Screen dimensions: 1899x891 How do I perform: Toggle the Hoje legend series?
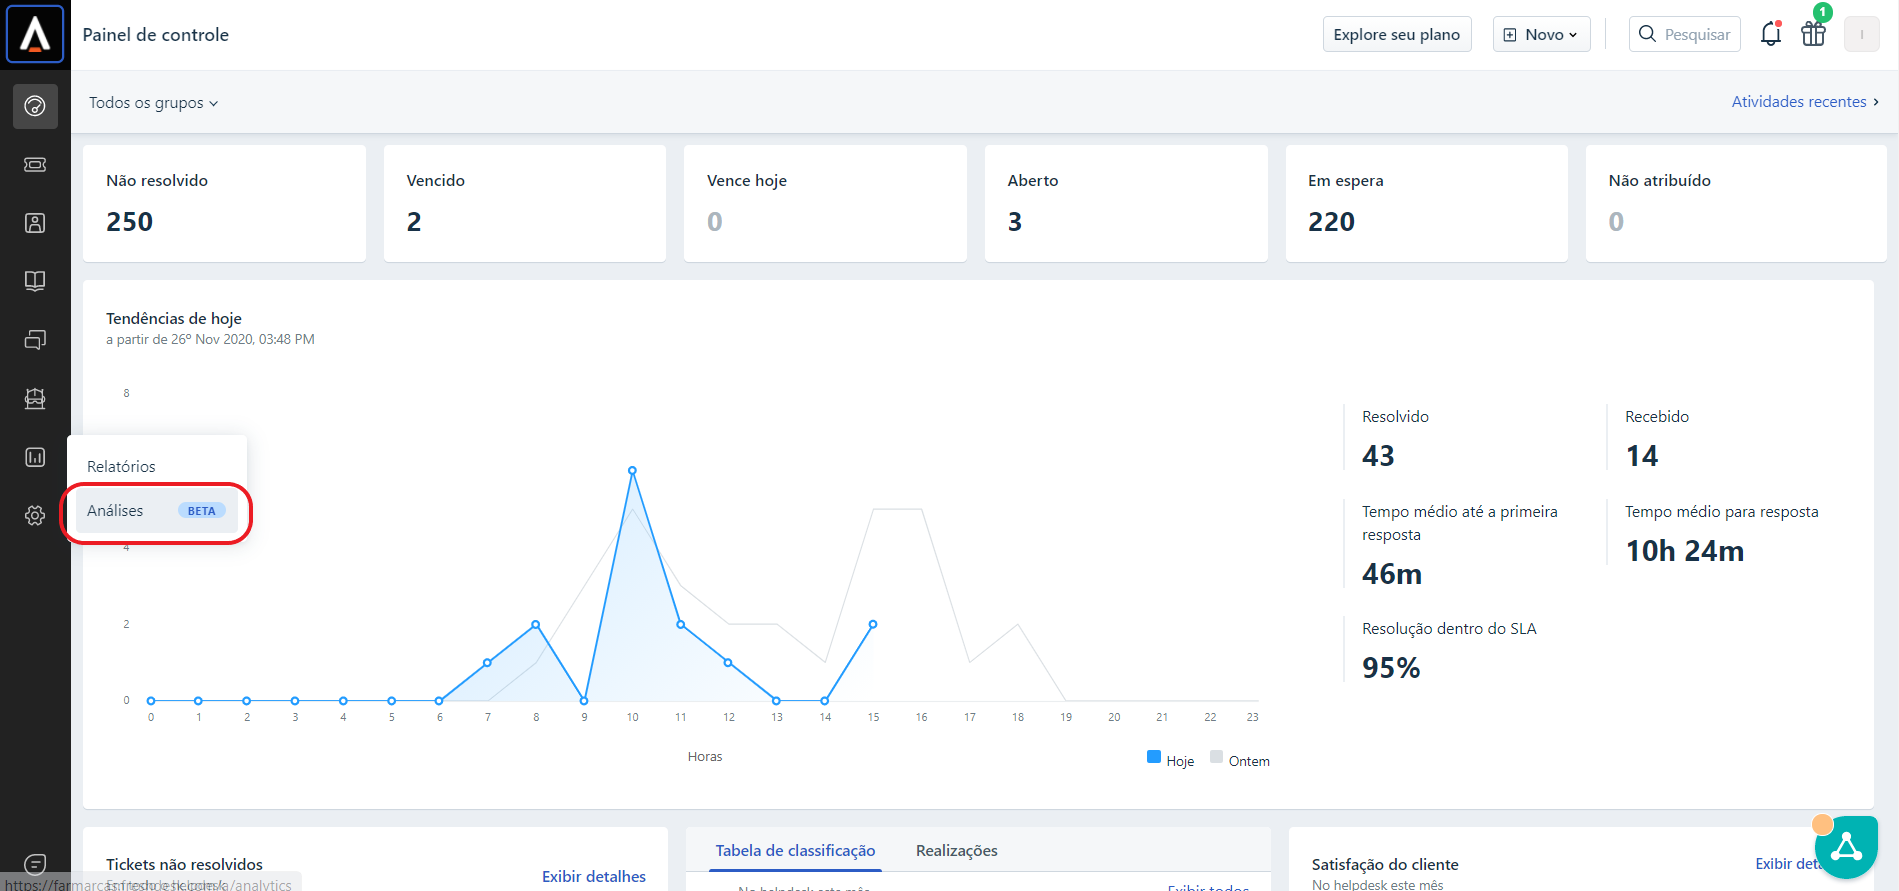pyautogui.click(x=1170, y=760)
